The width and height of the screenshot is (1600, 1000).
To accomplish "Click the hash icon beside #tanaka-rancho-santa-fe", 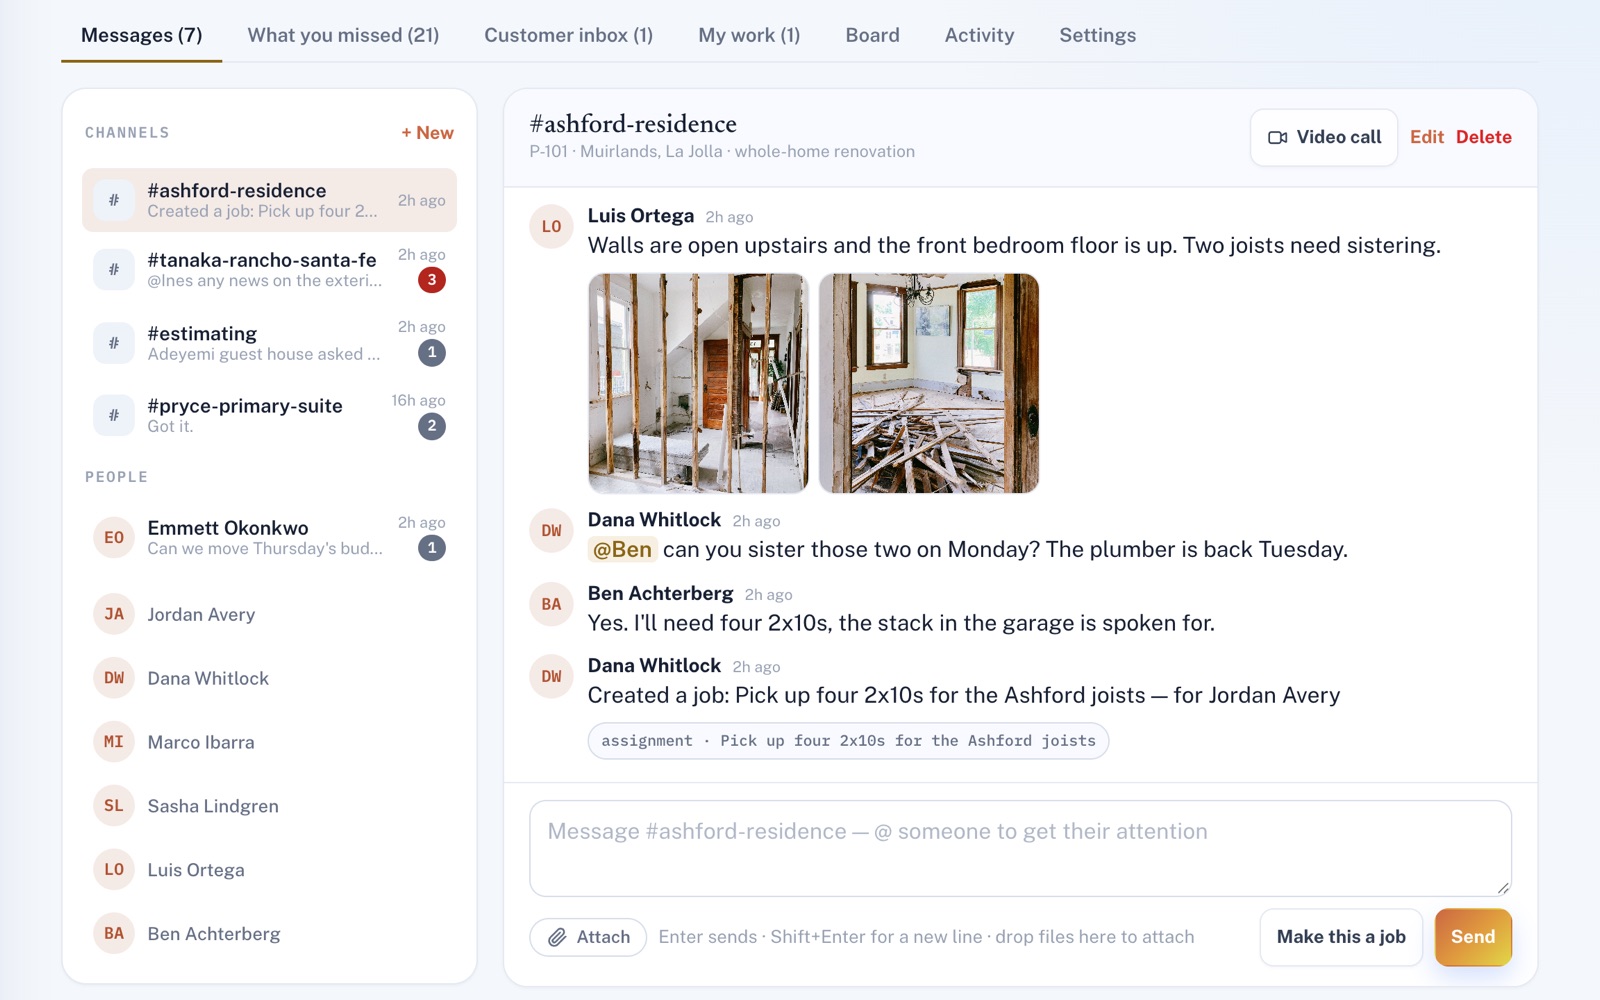I will [114, 270].
